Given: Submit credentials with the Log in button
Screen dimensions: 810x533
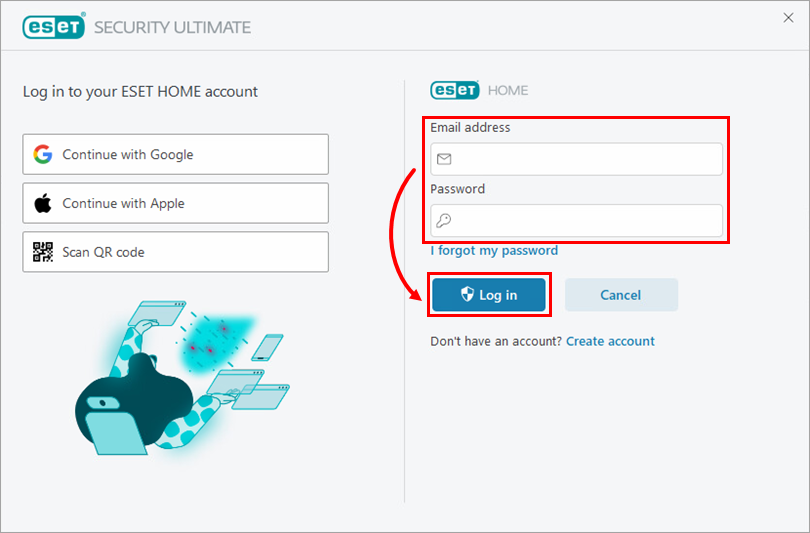Looking at the screenshot, I should (489, 294).
